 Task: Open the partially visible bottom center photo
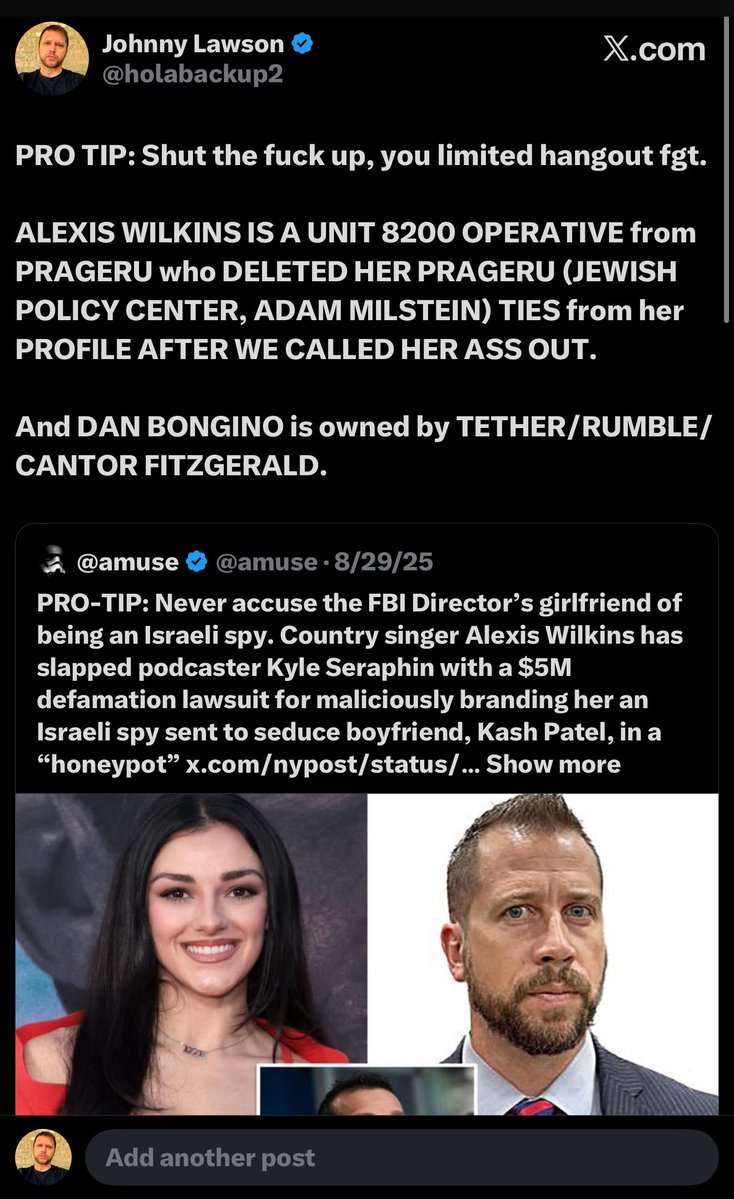(367, 1090)
